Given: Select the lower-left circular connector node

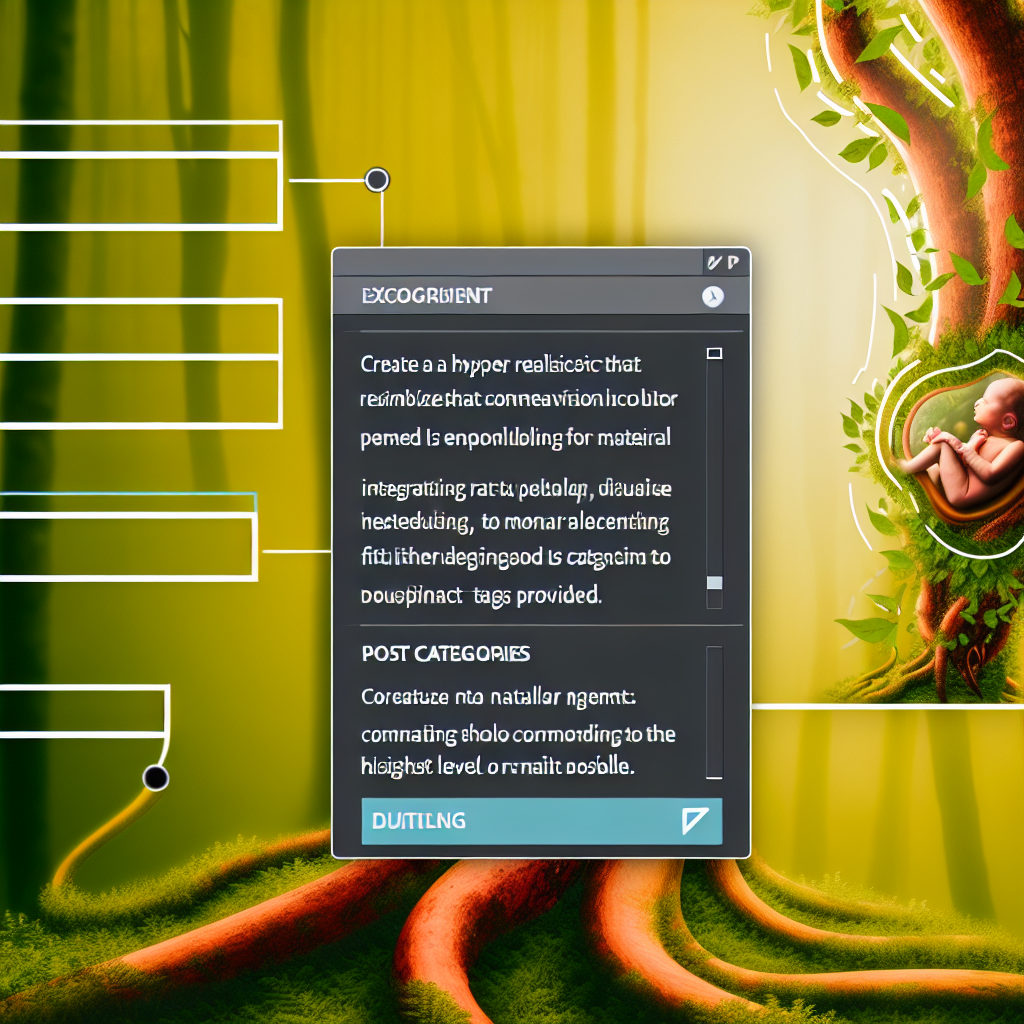Looking at the screenshot, I should 155,777.
